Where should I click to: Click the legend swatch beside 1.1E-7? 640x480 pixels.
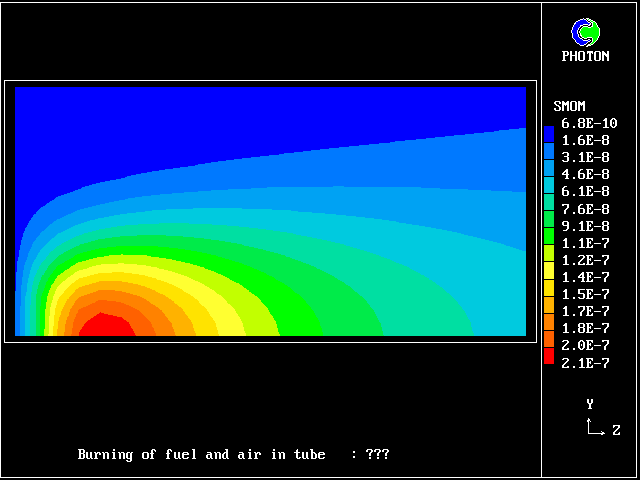[548, 243]
